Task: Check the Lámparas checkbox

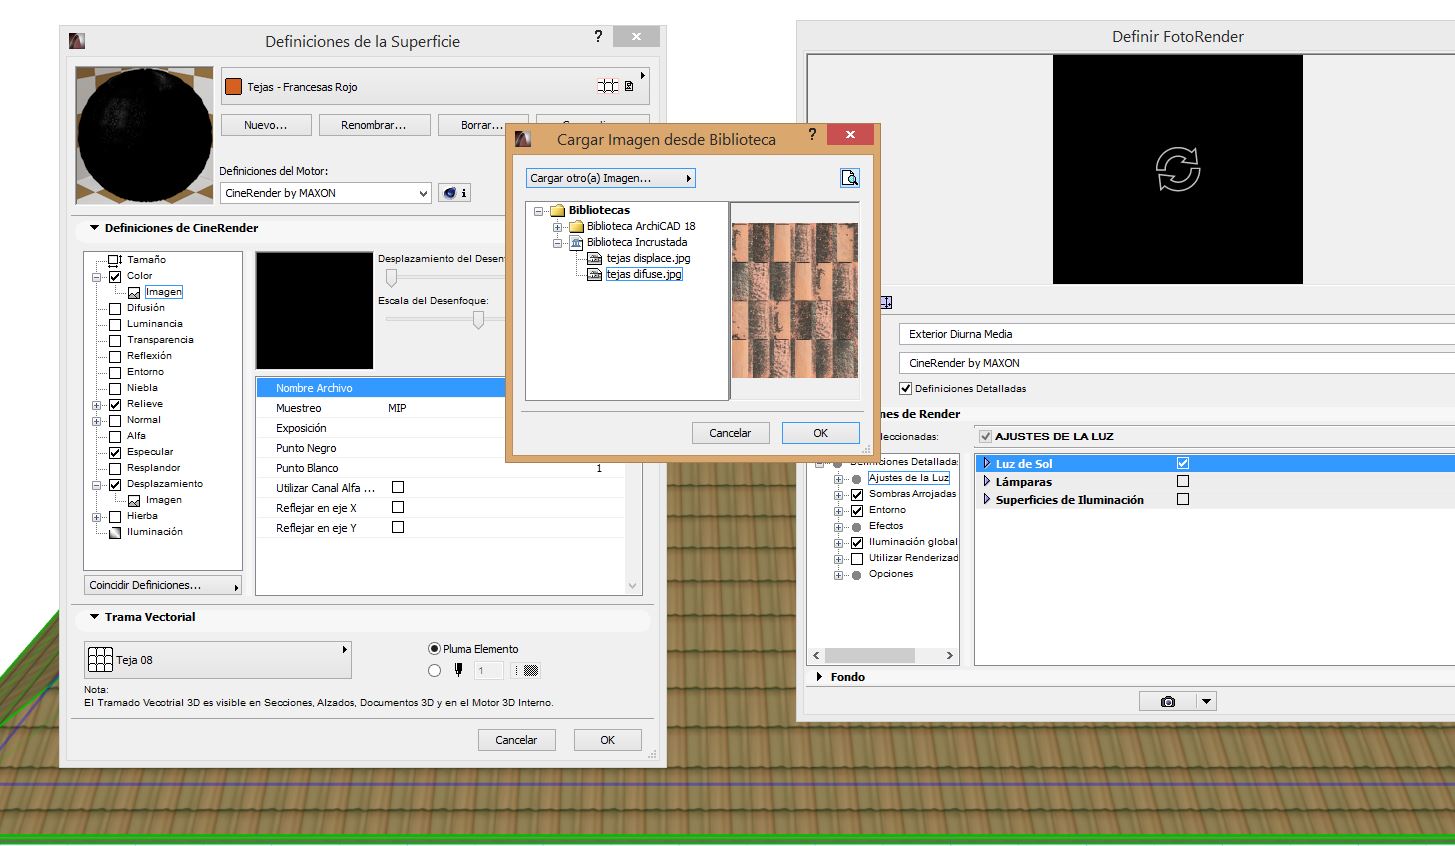Action: (x=1183, y=482)
